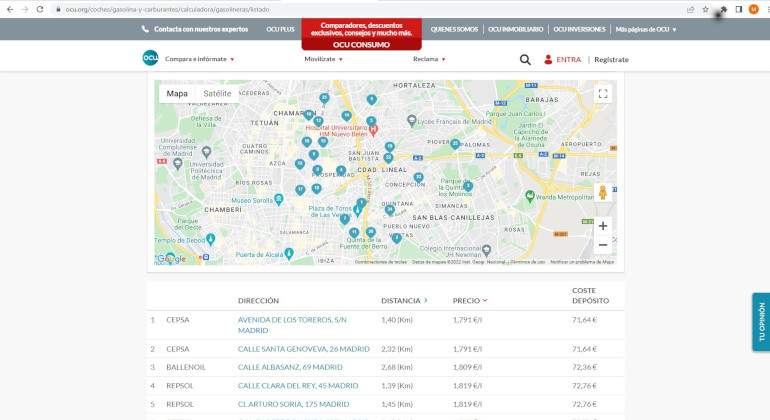Viewport: 770px width, 420px height.
Task: Expand the Reclama dropdown
Action: click(x=429, y=59)
